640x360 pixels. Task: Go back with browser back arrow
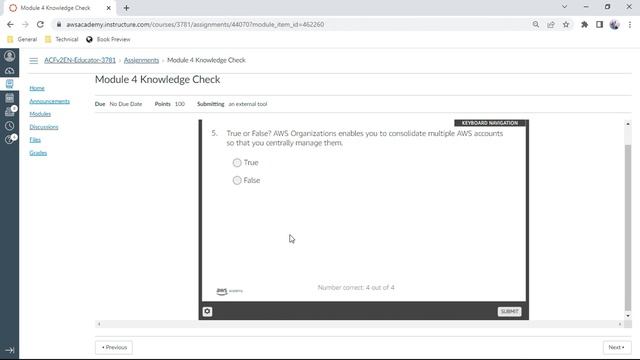tap(10, 24)
